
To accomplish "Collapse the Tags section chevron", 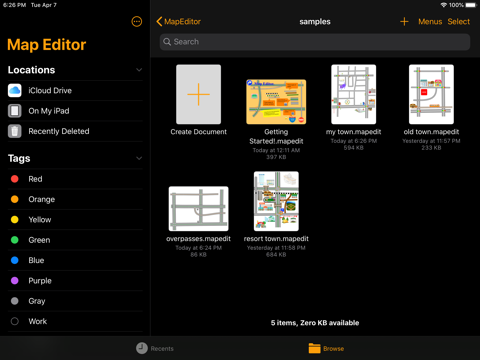I will tap(139, 158).
